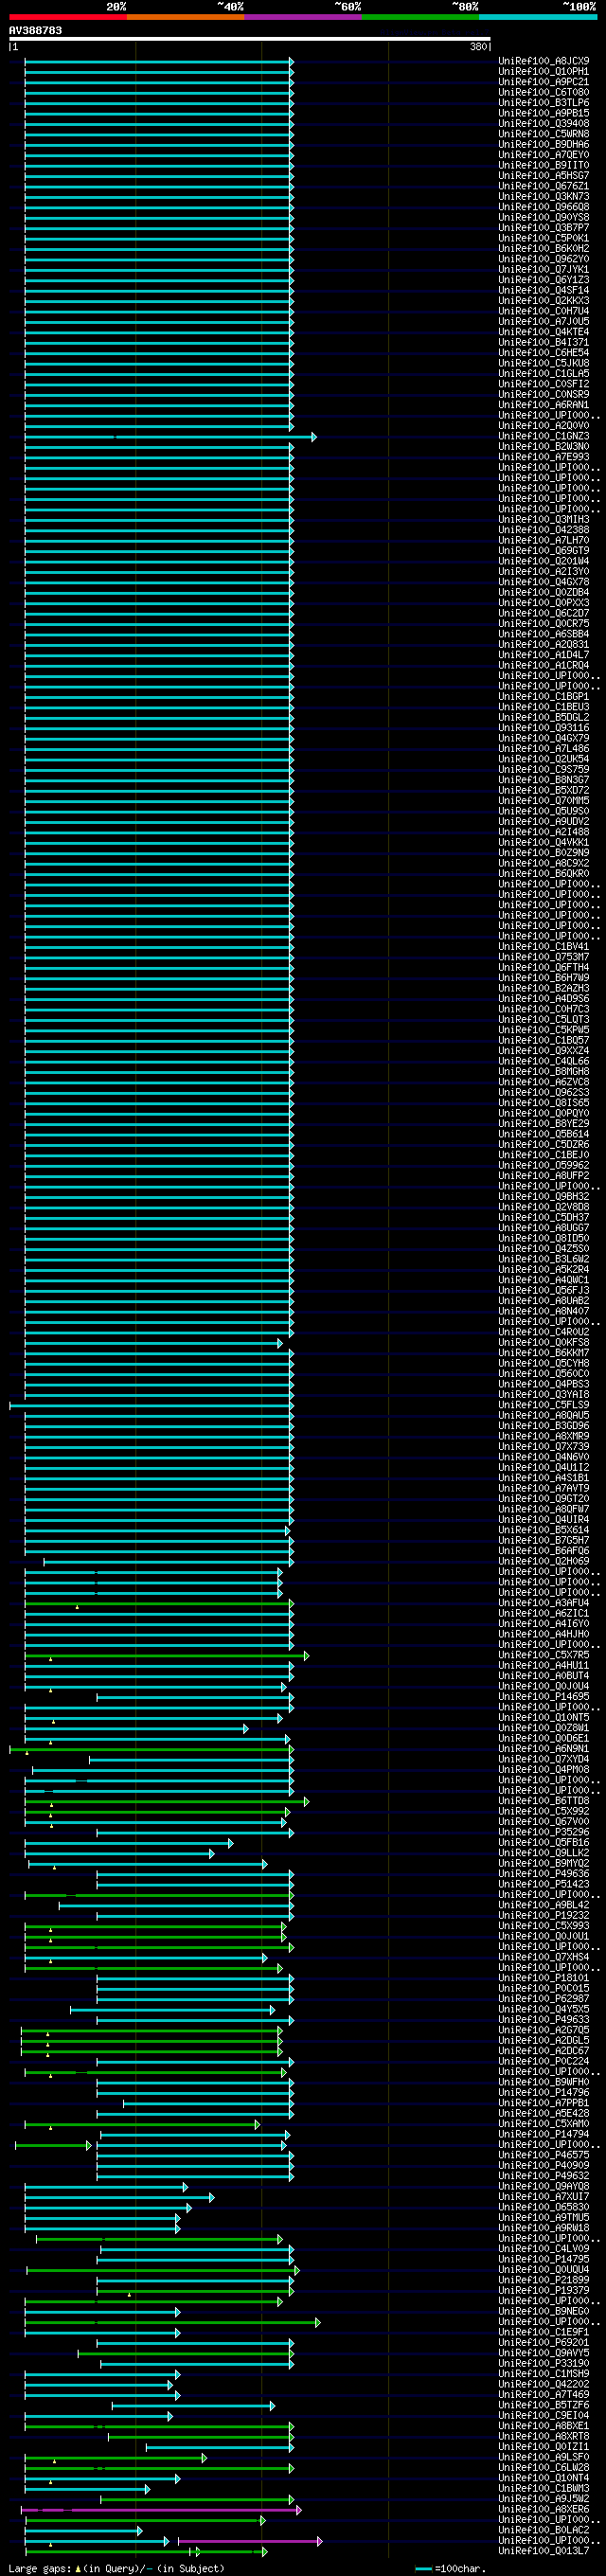
Task: Select hit label UniRef100_P51423
Action: coord(544,1885)
